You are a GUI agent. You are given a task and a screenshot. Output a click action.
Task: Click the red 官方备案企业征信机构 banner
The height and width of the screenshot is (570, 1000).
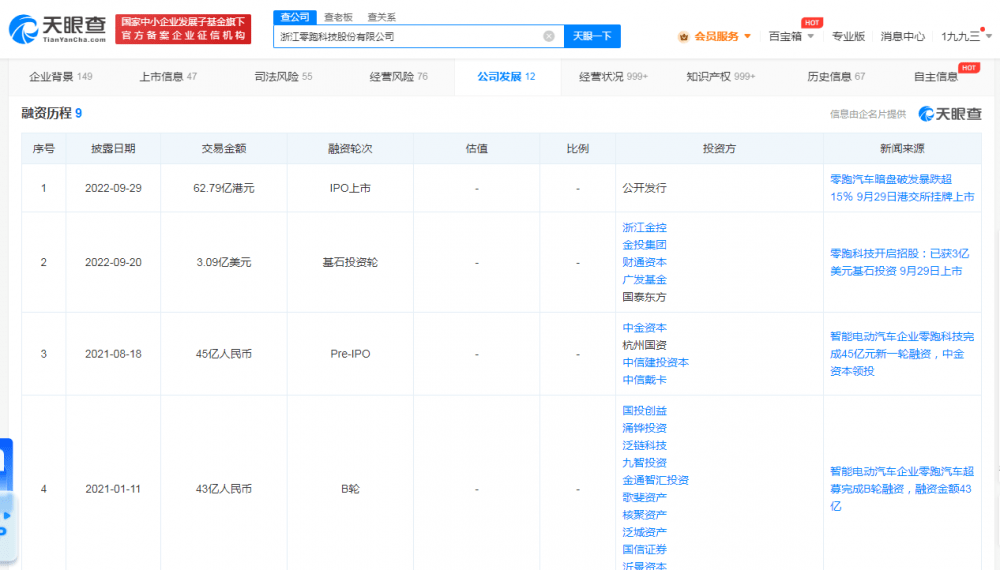(183, 29)
